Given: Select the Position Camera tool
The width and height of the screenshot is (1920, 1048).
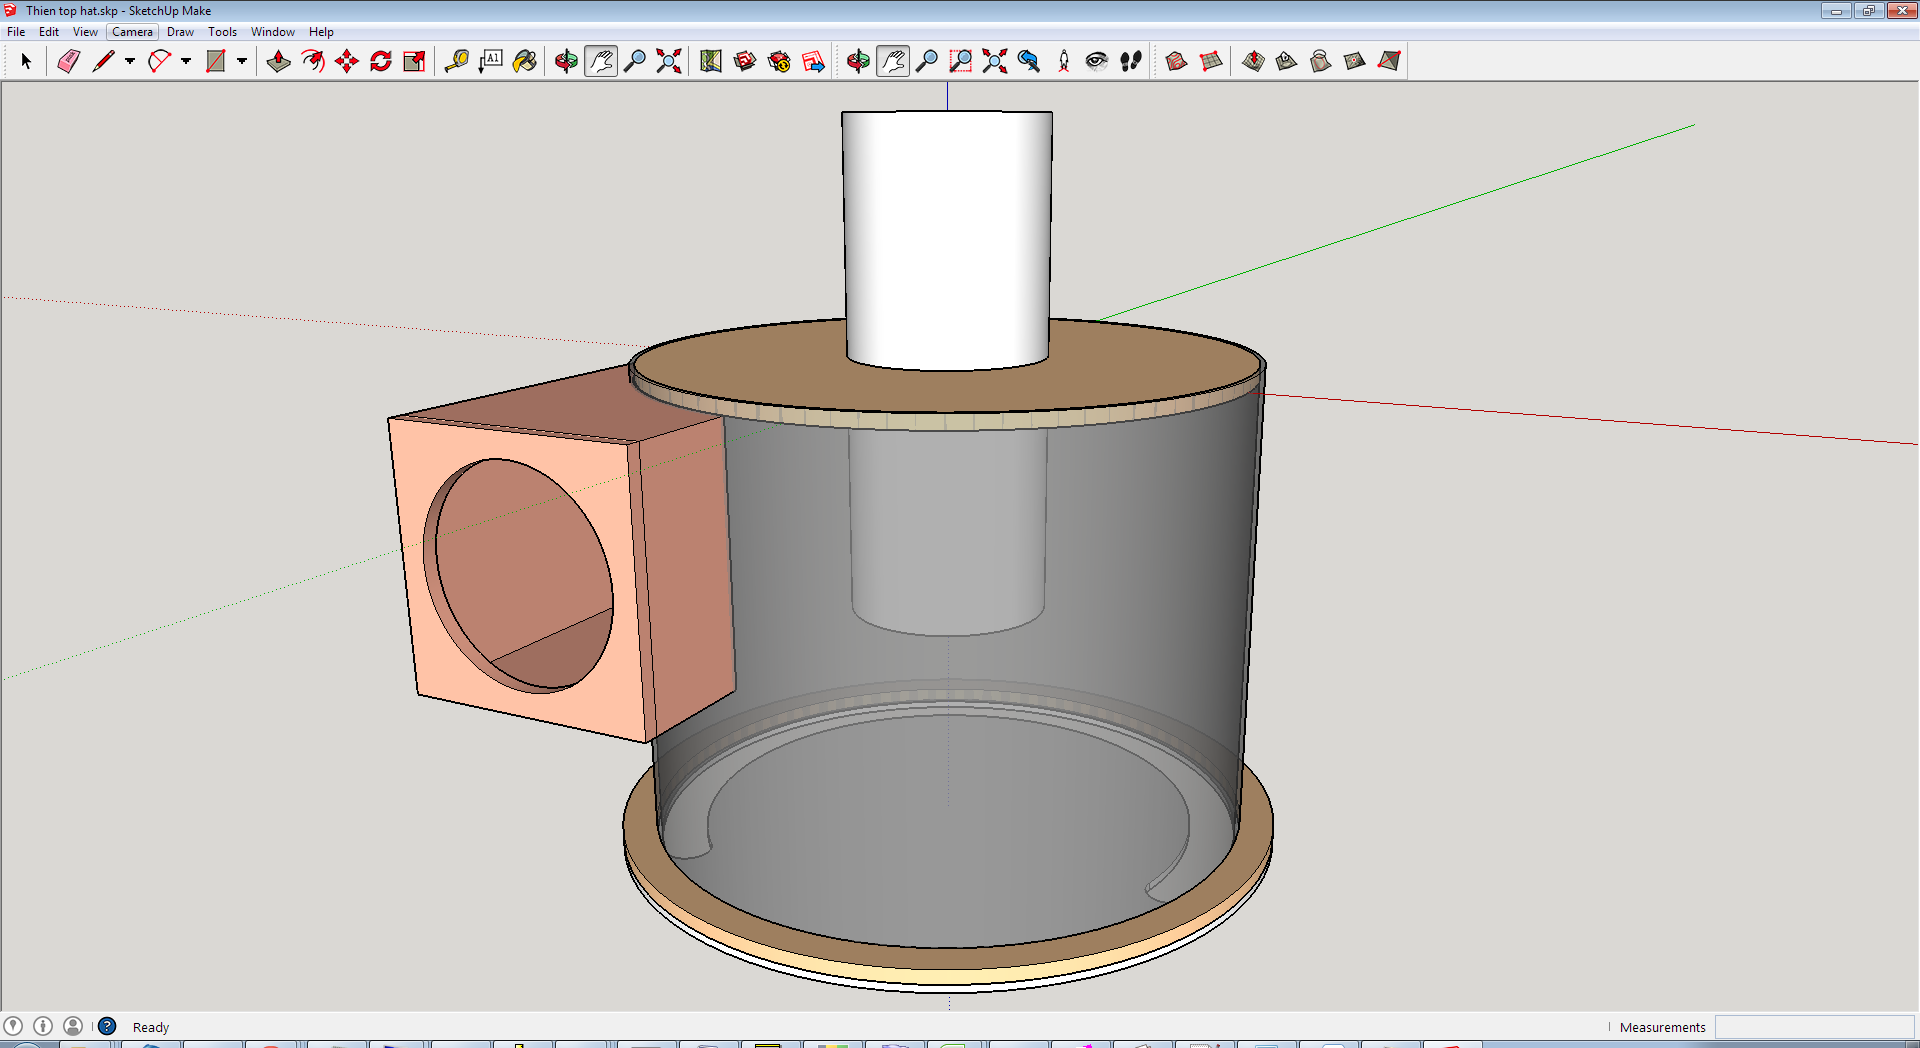Looking at the screenshot, I should pos(1063,61).
